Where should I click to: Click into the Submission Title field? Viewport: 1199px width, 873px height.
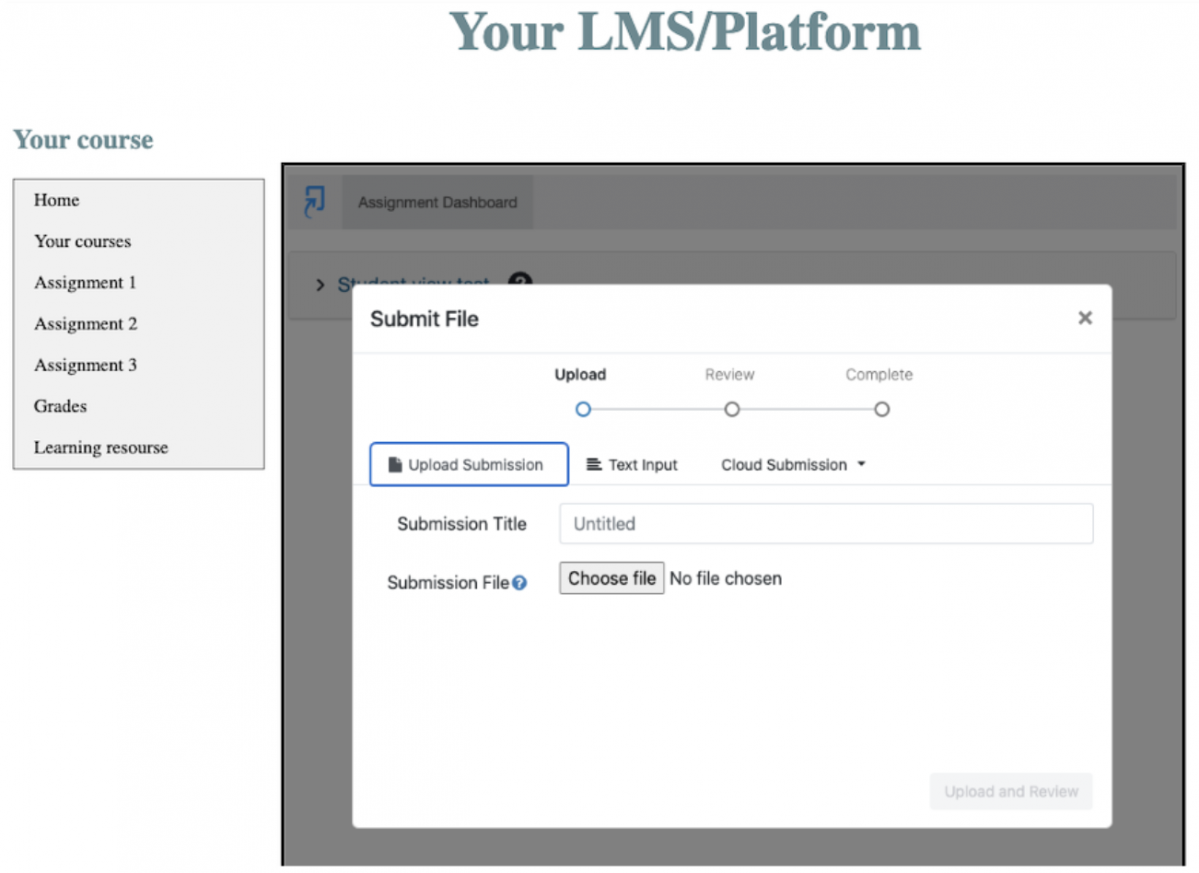tap(825, 523)
